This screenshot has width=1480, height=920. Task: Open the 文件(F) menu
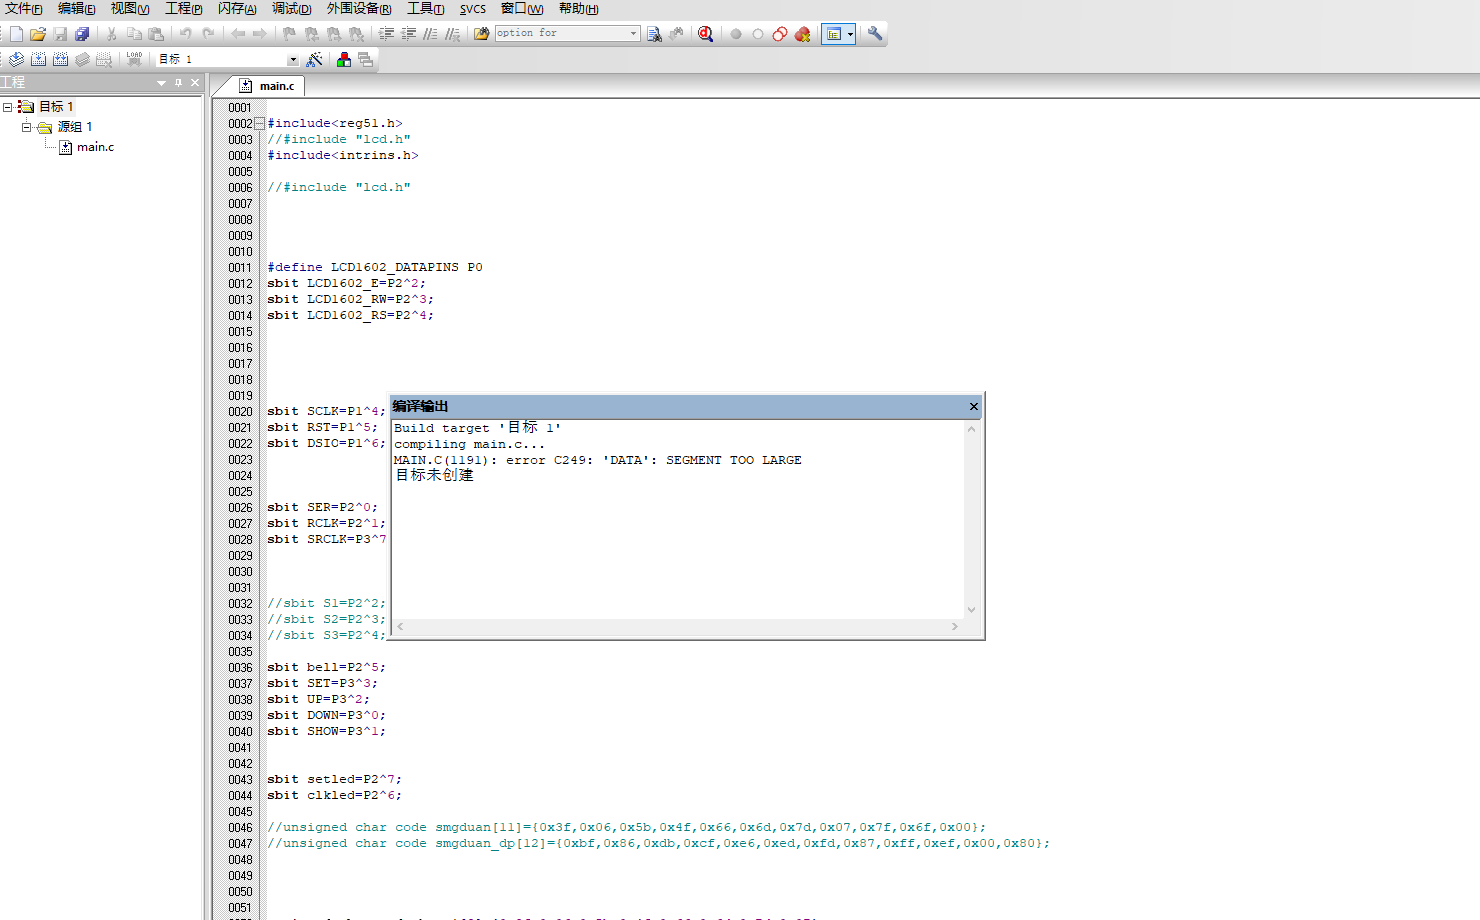(x=23, y=9)
